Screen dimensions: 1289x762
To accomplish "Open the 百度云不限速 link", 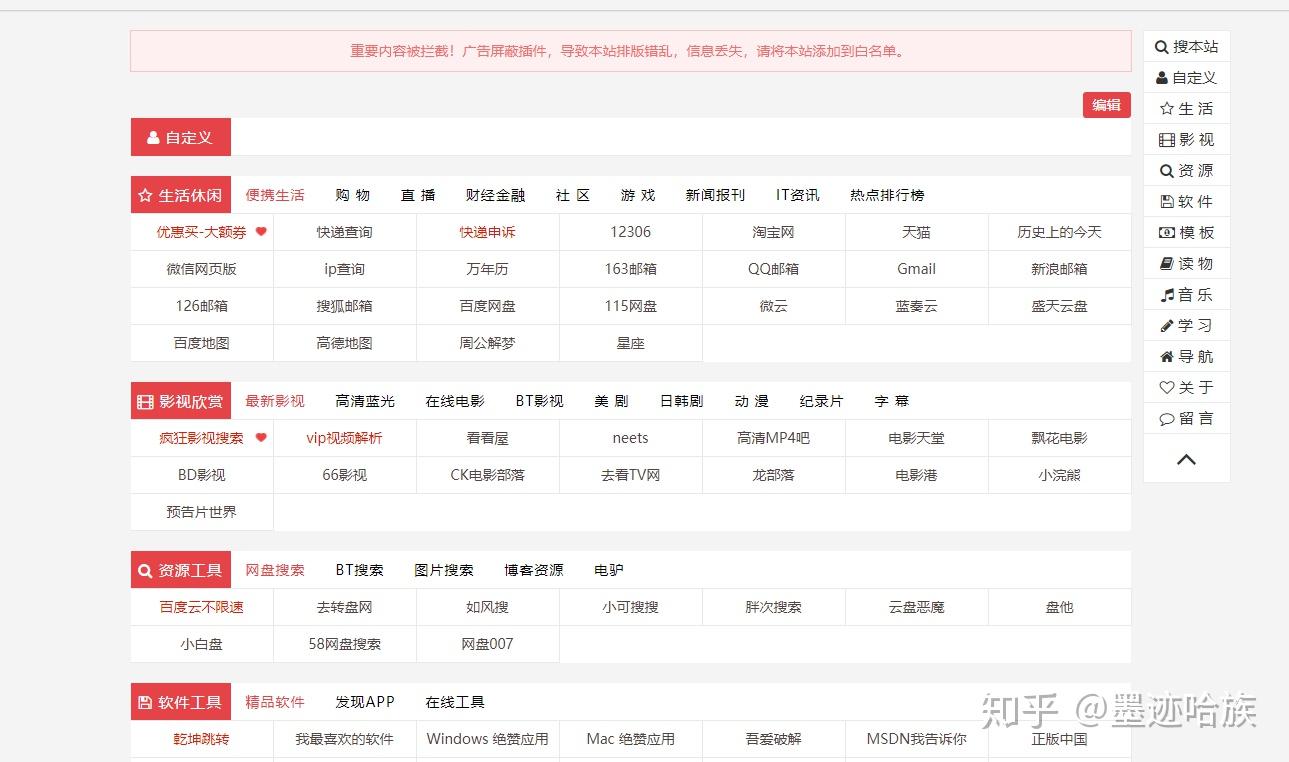I will coord(202,607).
